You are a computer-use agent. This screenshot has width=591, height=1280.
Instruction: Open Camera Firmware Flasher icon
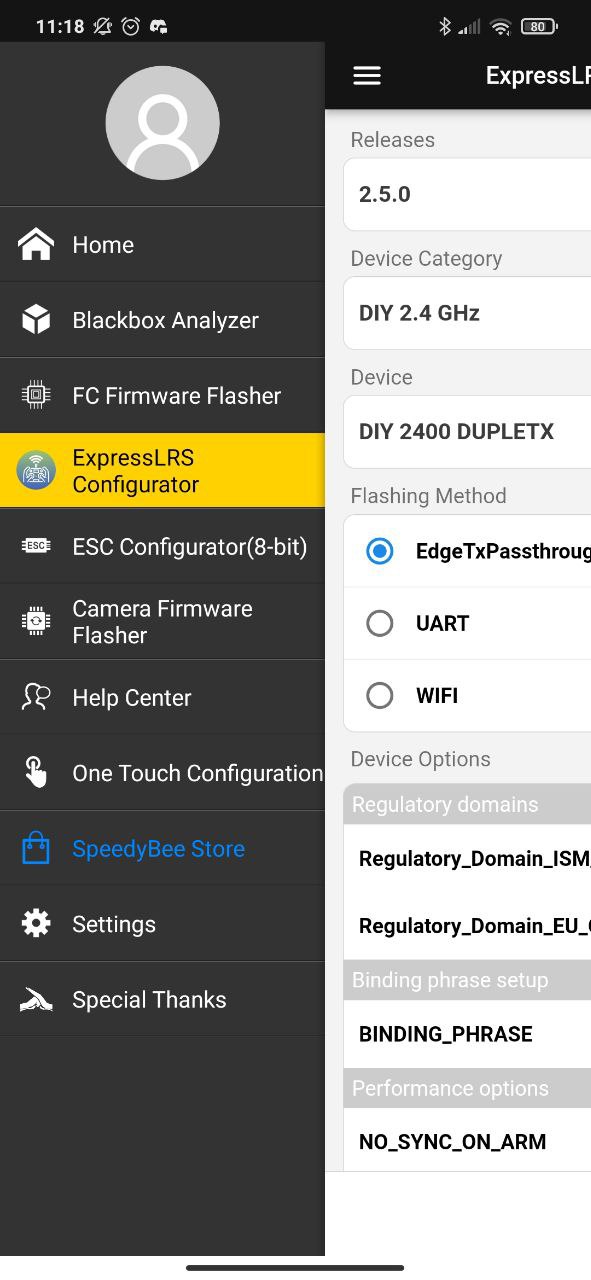[36, 621]
